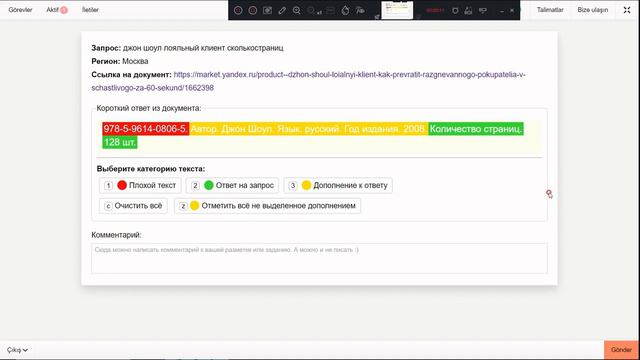
Task: Choose the Дополнение к ответу category
Action: [x=338, y=185]
